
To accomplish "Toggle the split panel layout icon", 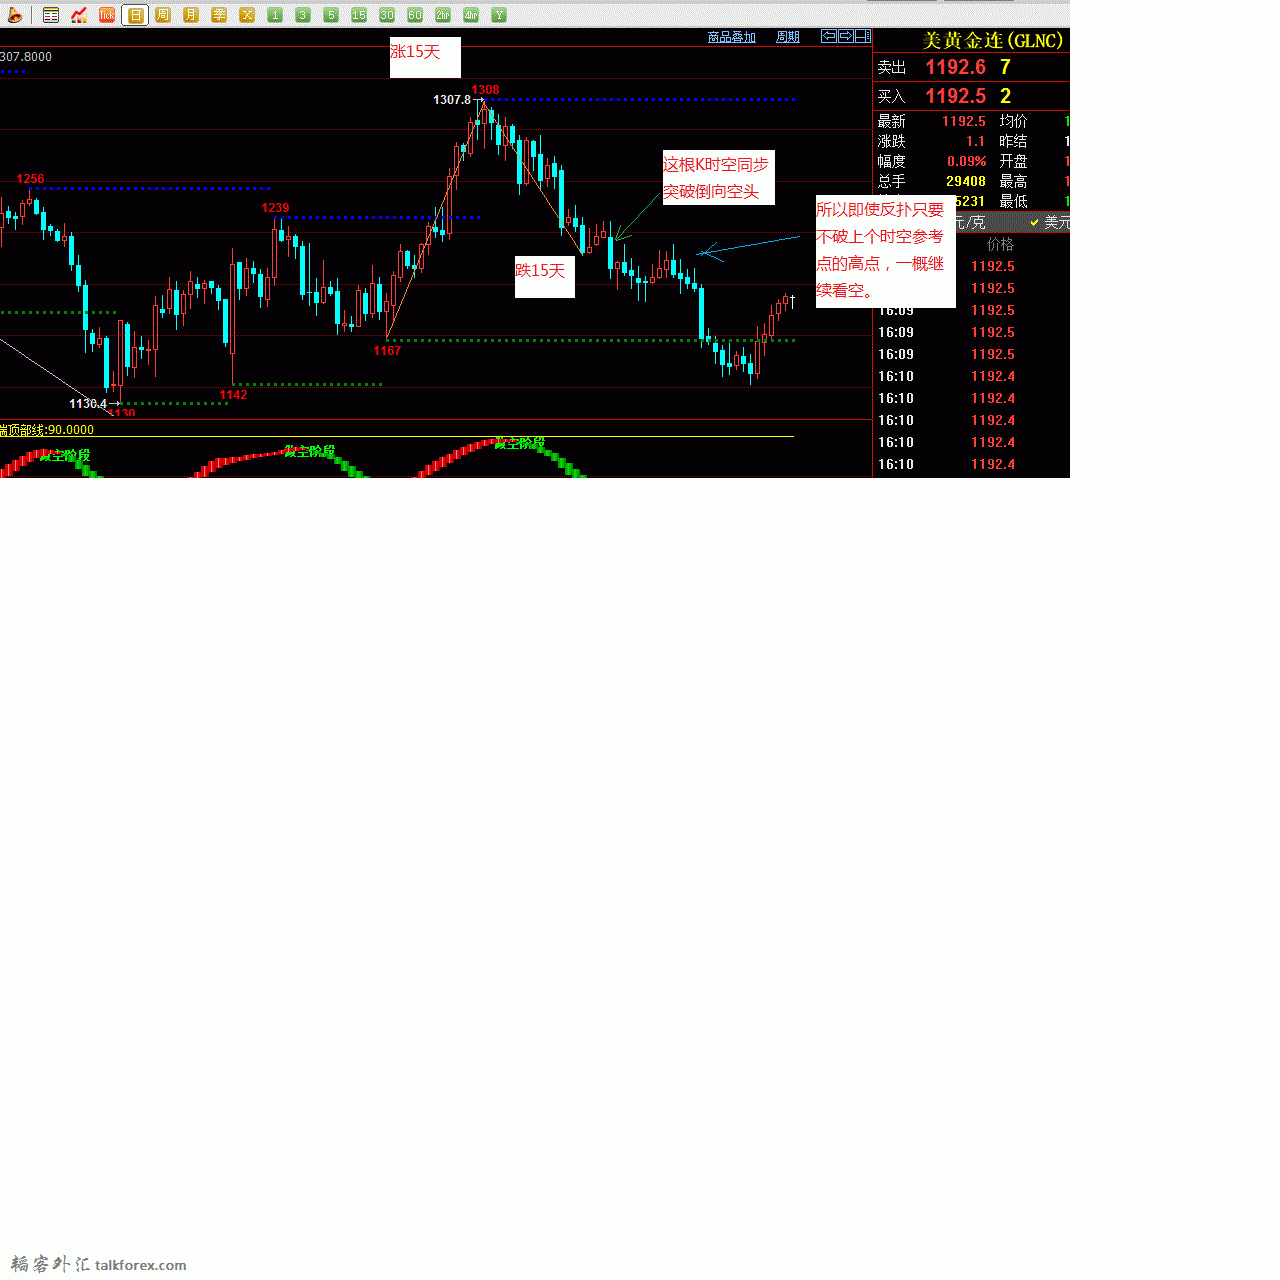I will click(x=862, y=36).
